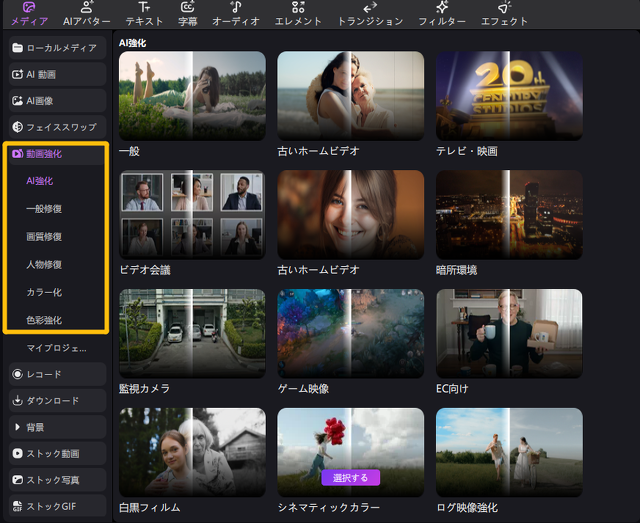
Task: Click the AI画像 icon in sidebar
Action: pyautogui.click(x=18, y=101)
